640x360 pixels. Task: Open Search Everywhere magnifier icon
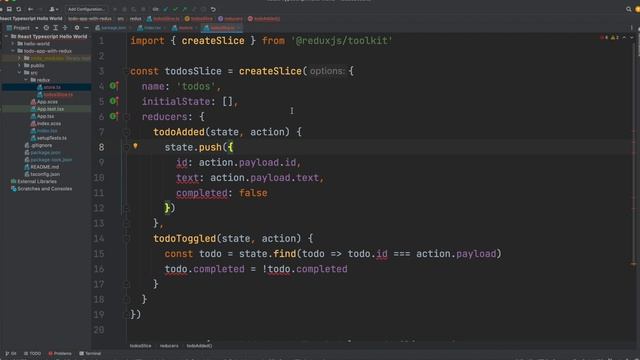[x=629, y=9]
